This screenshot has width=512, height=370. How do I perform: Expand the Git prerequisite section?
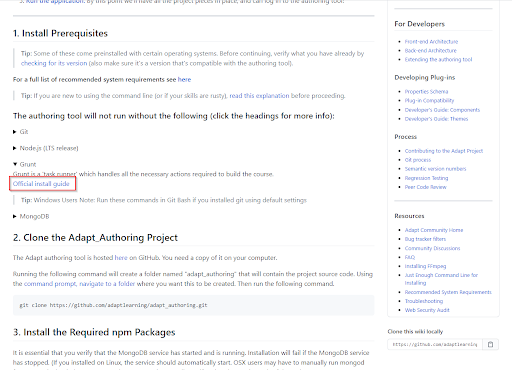click(21, 132)
